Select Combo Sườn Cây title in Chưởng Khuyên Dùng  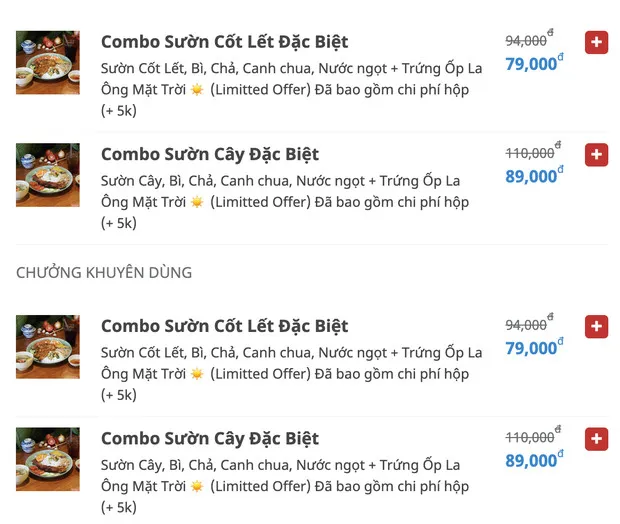[210, 438]
